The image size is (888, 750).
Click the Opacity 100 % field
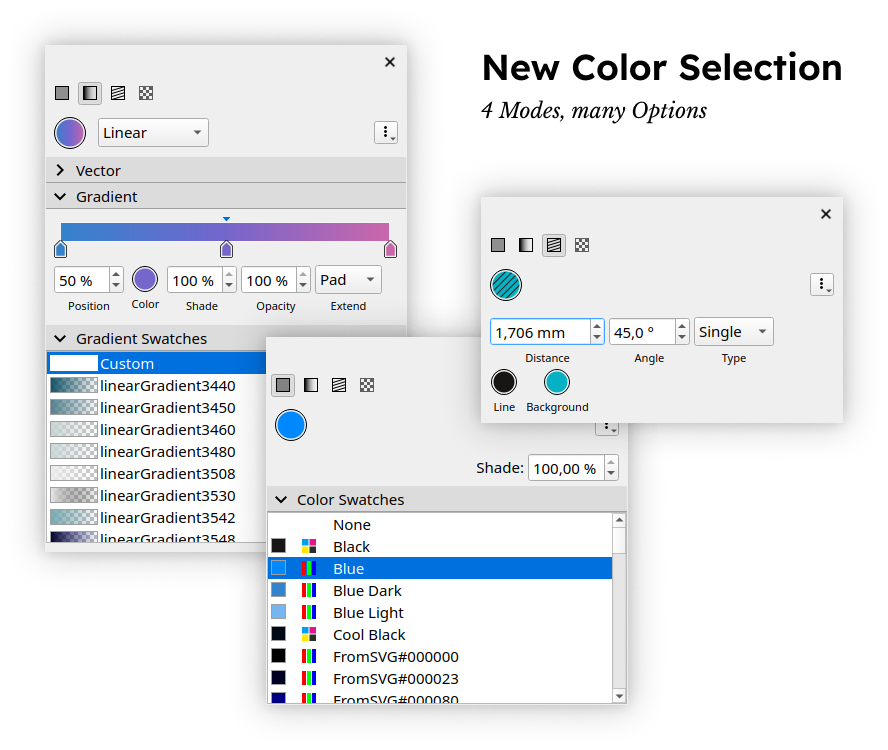point(276,280)
